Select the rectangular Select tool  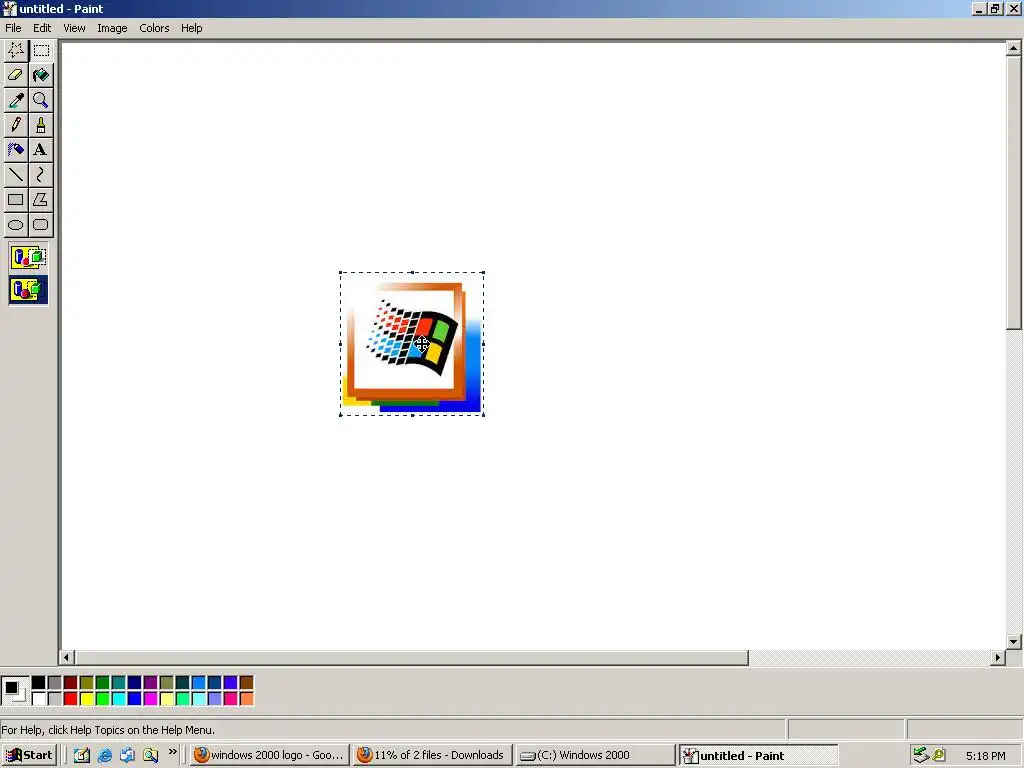coord(40,50)
